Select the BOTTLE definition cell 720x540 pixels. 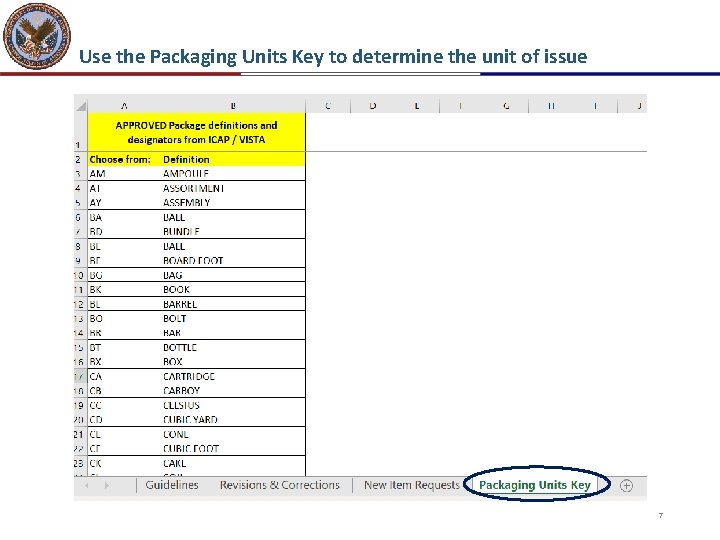[x=233, y=347]
